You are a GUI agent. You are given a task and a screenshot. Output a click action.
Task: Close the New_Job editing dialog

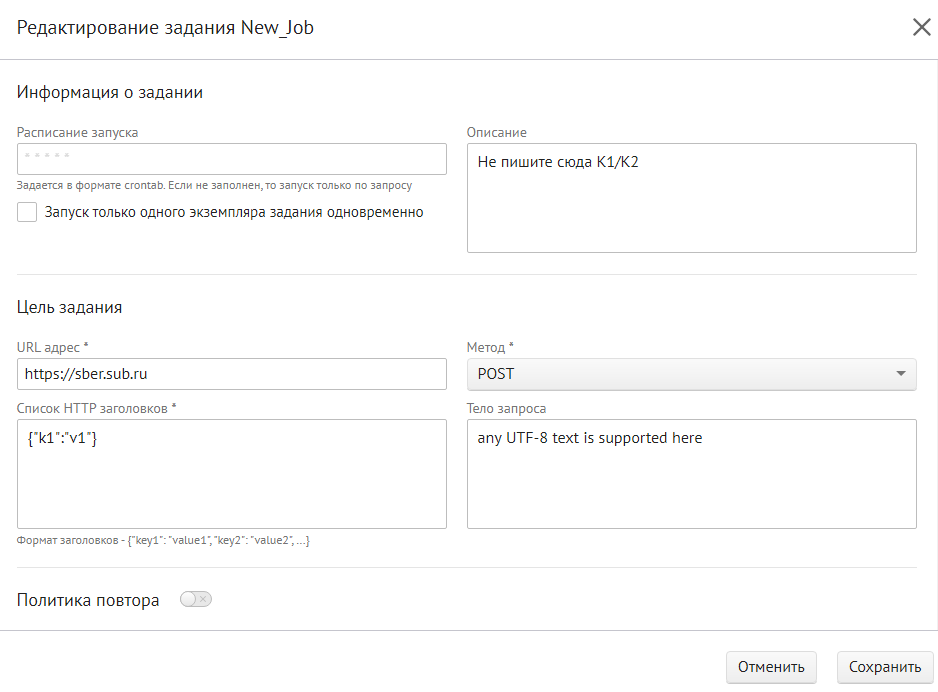click(x=921, y=28)
